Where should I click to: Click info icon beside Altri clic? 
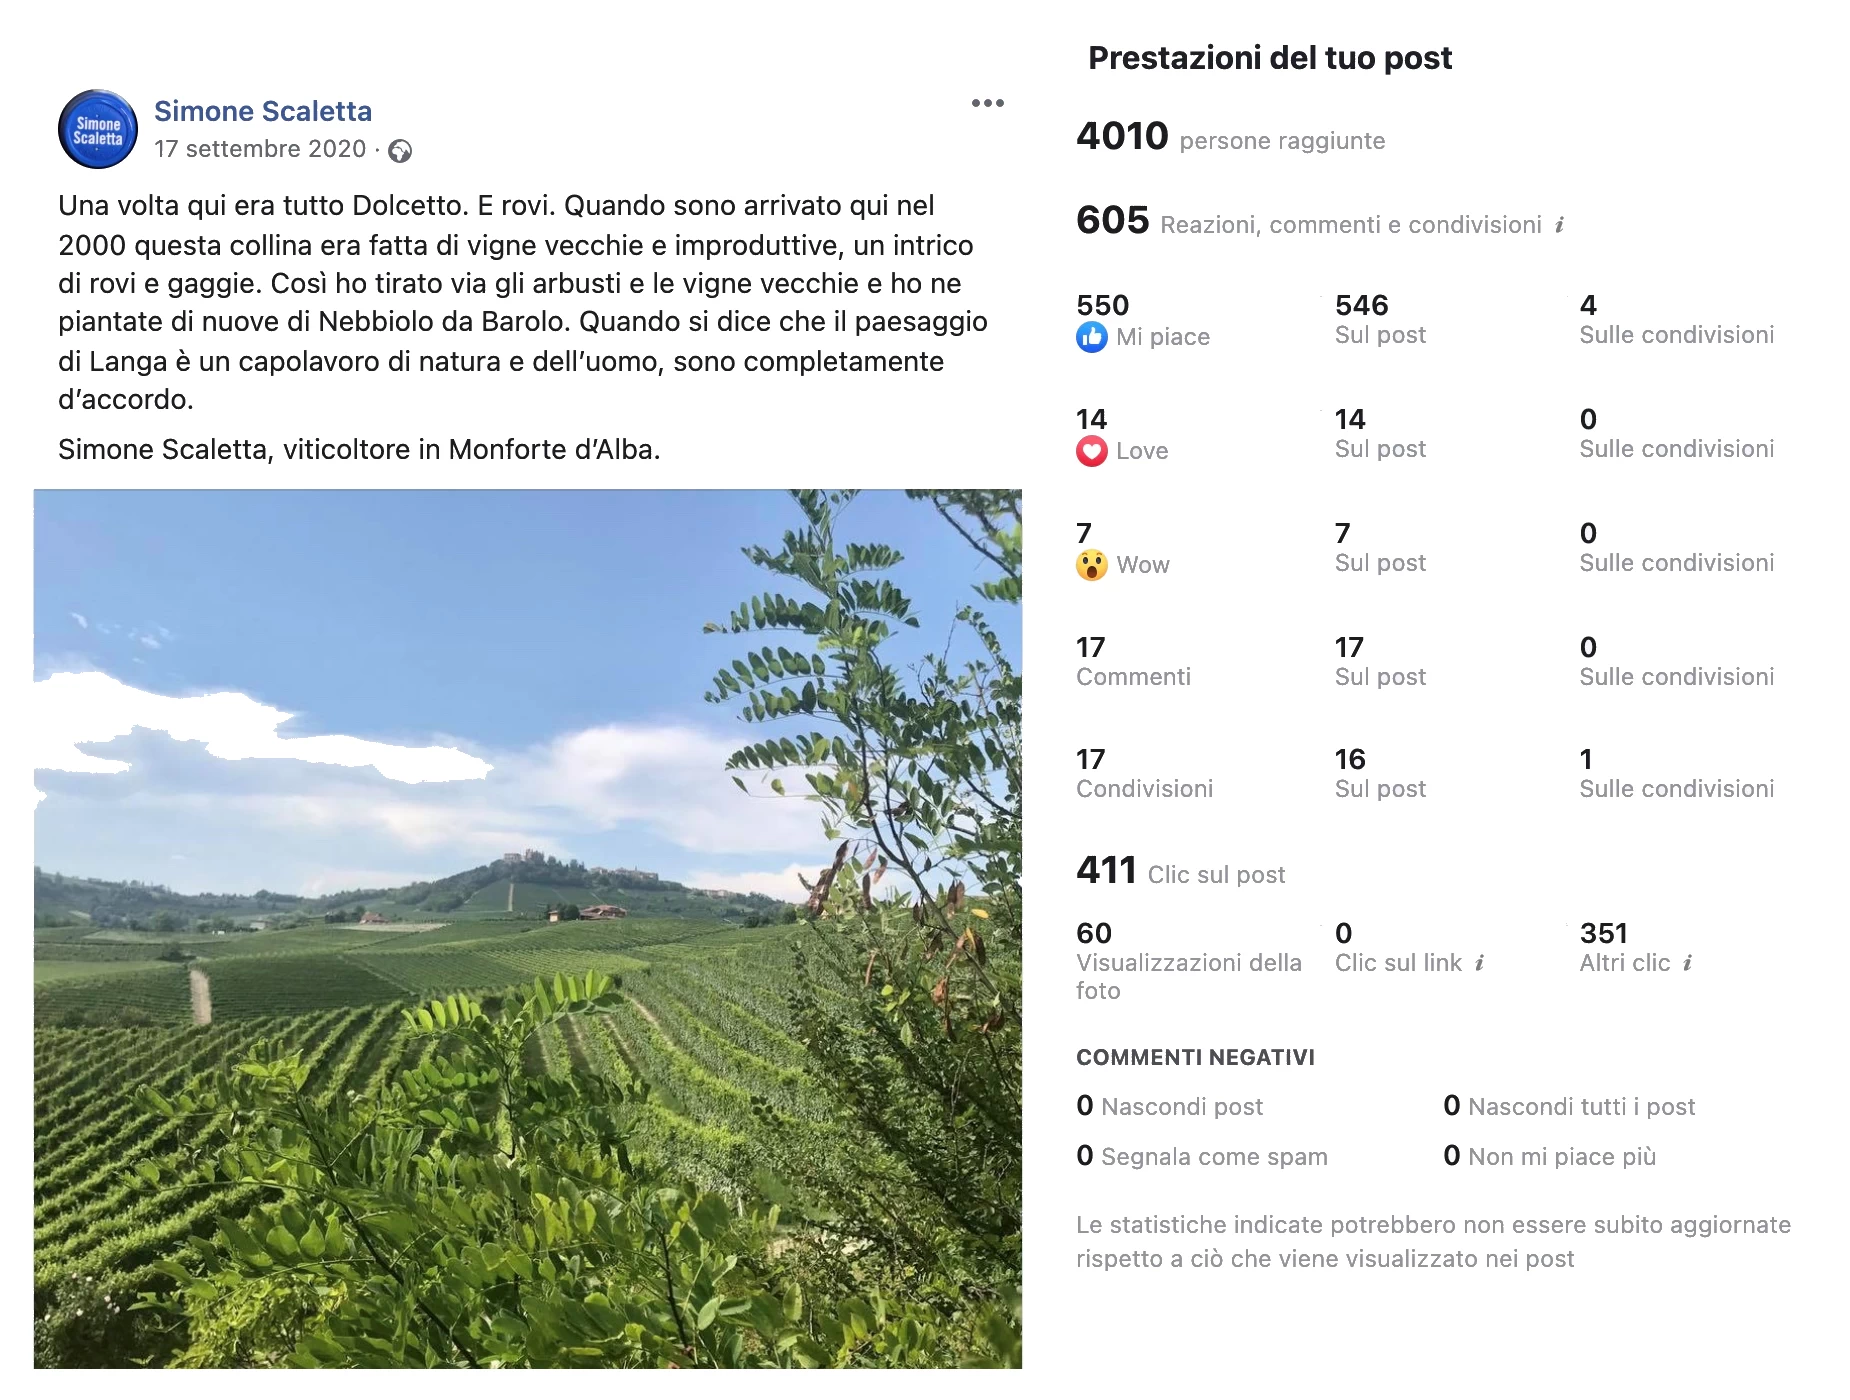(x=1688, y=963)
